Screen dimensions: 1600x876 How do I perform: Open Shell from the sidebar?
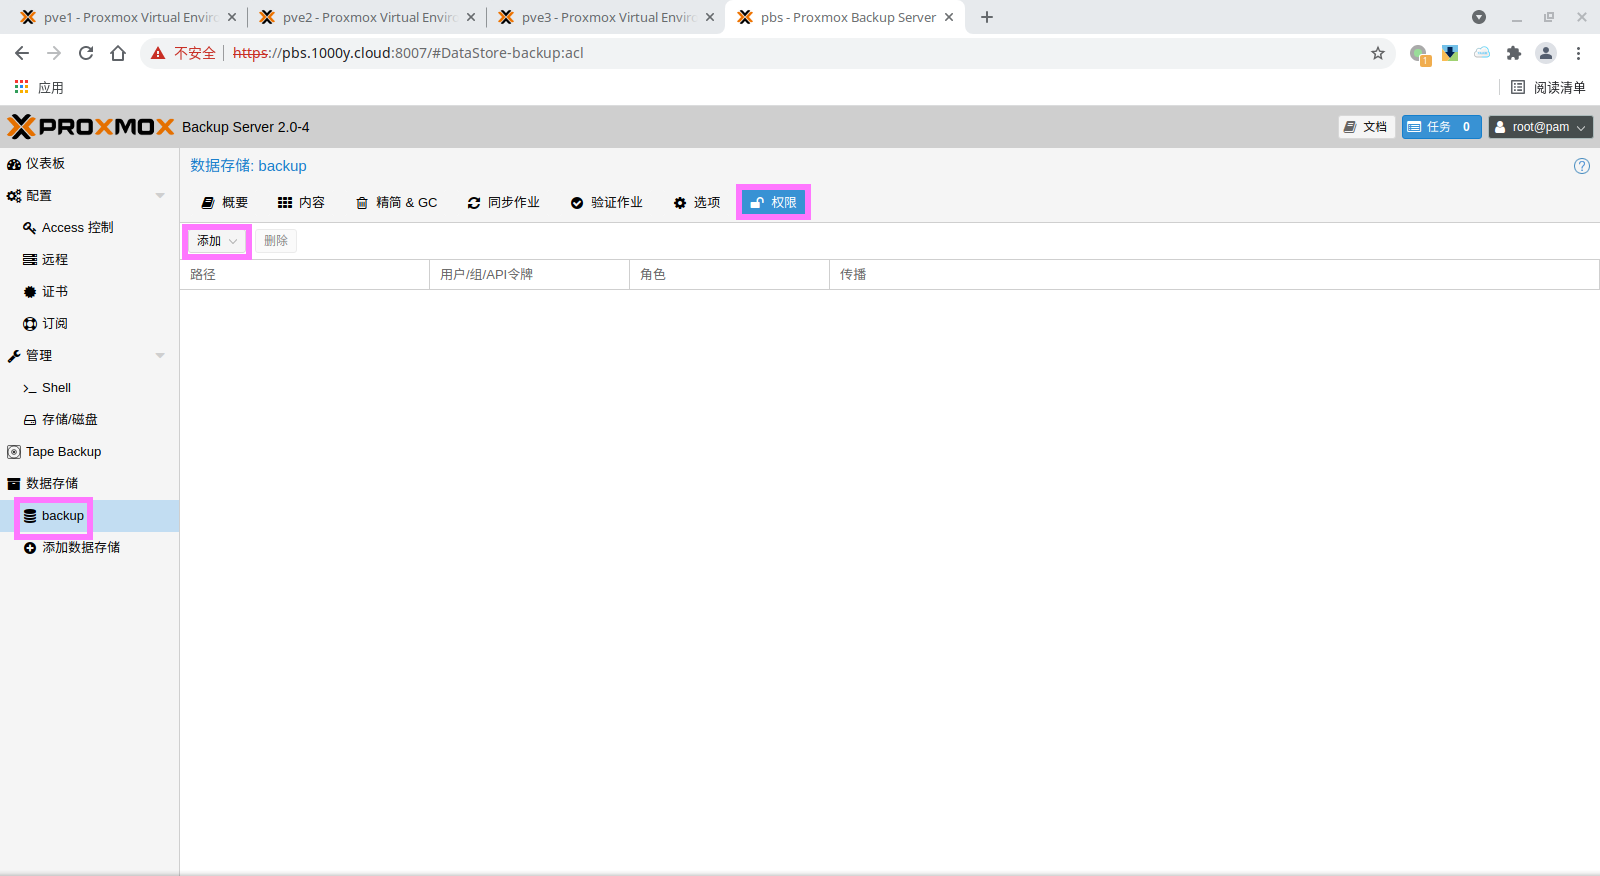click(56, 388)
